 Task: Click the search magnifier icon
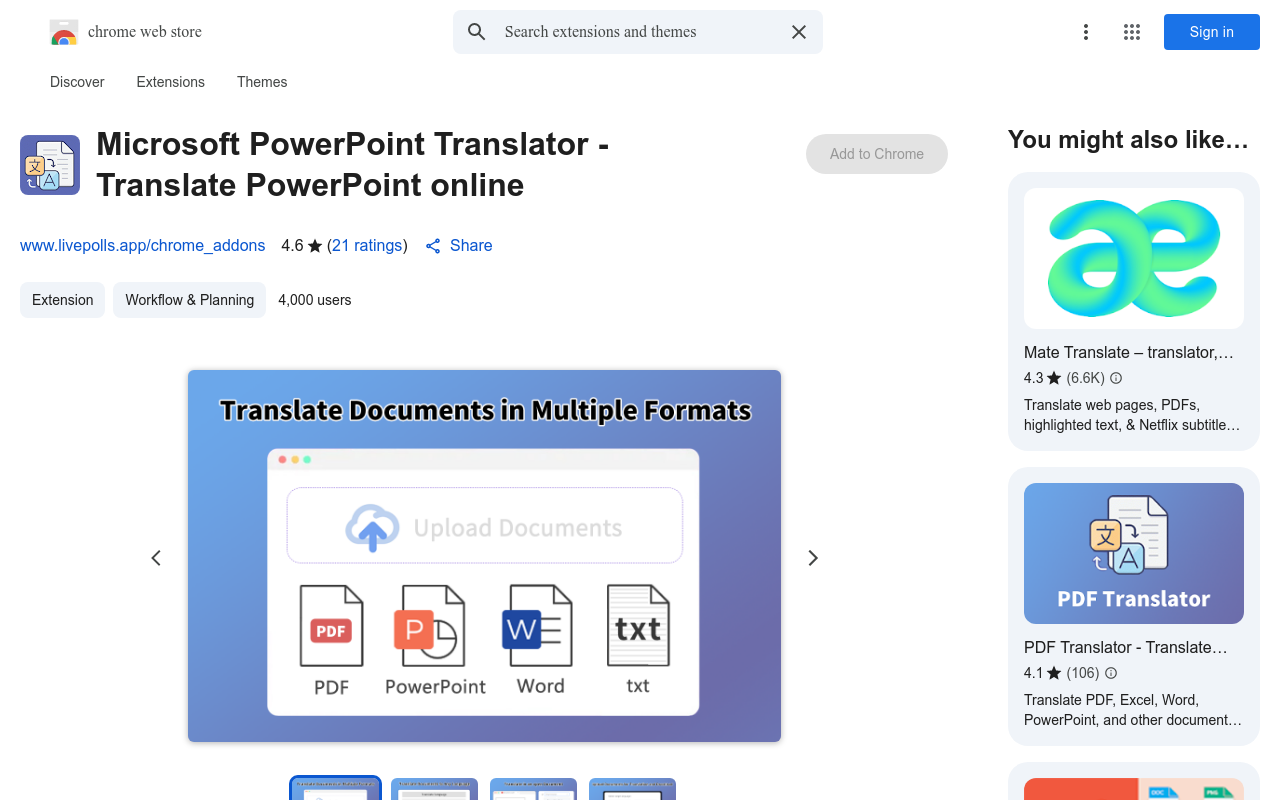click(477, 32)
